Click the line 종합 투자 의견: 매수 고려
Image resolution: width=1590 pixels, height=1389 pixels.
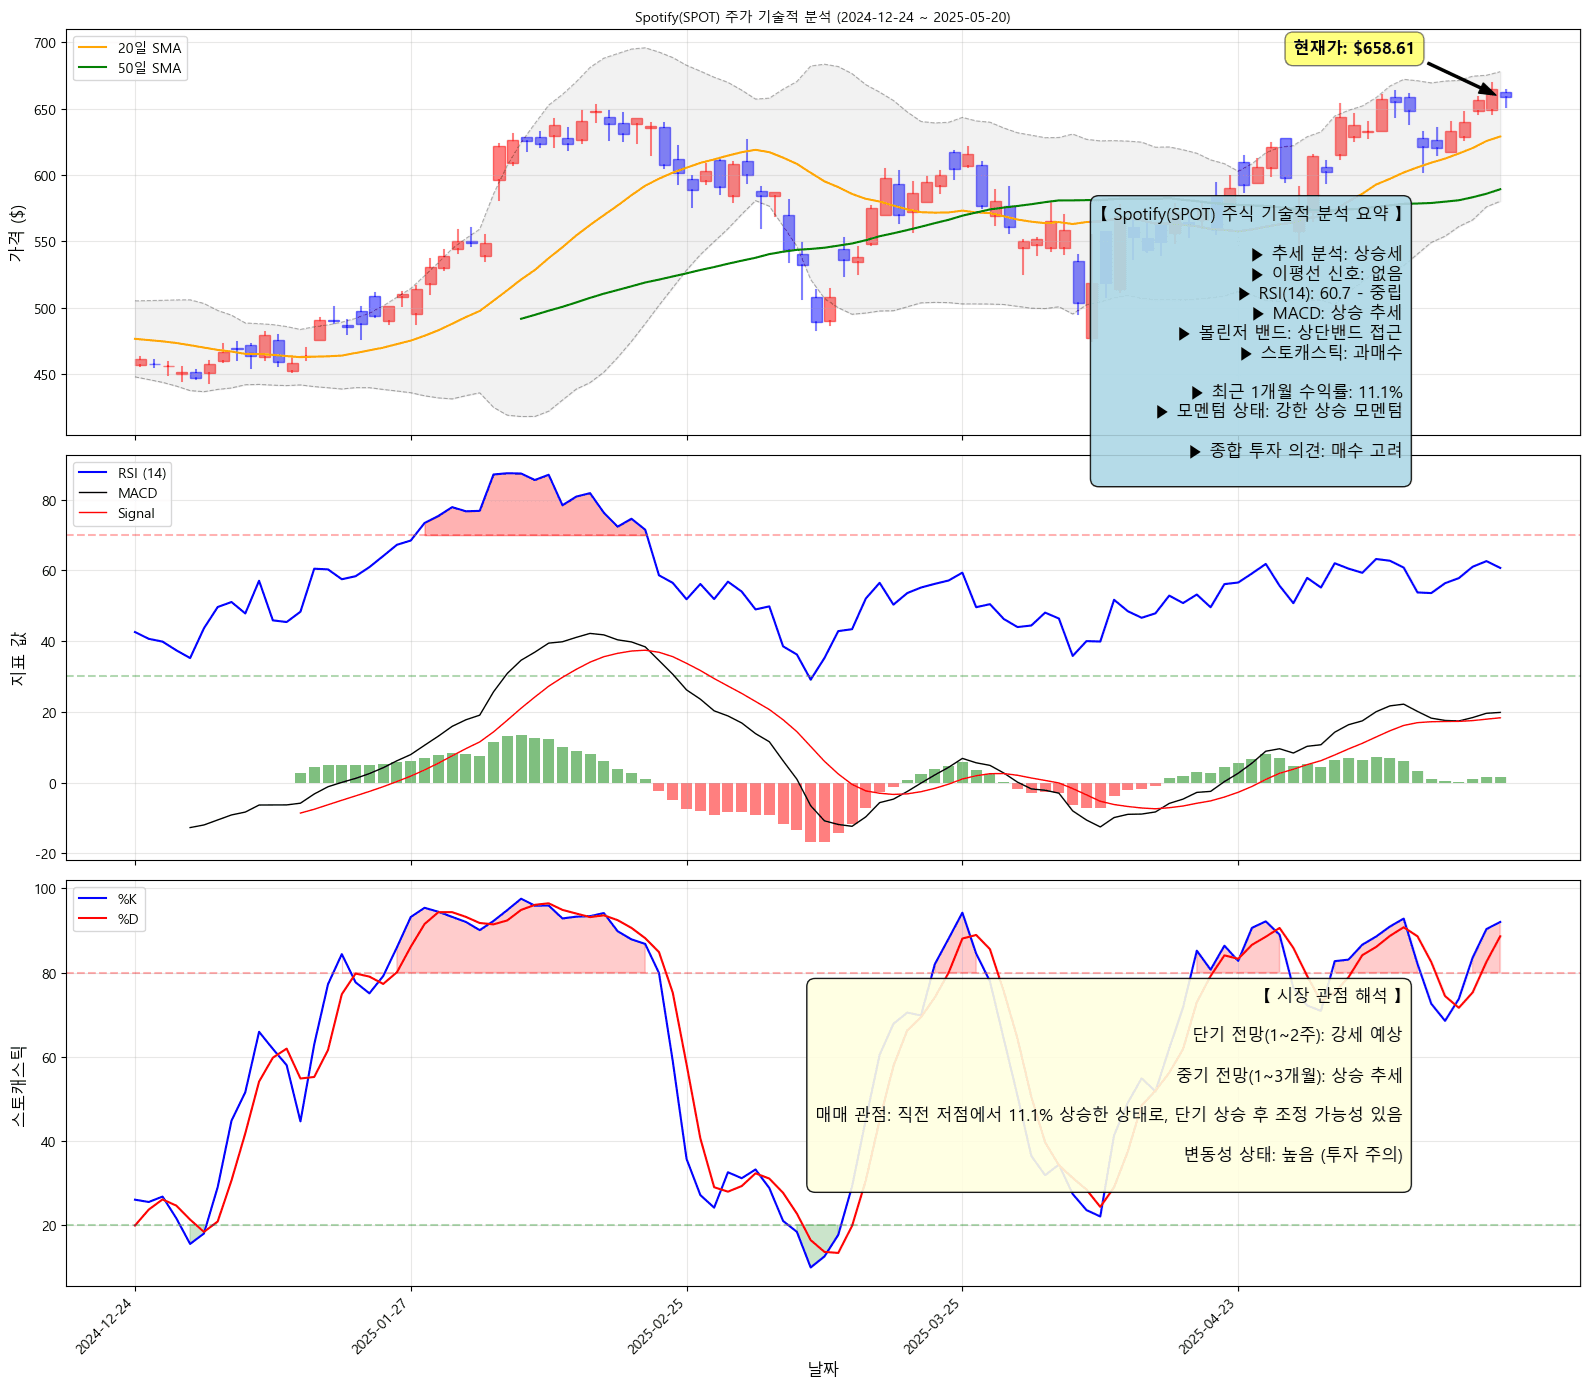point(1296,451)
